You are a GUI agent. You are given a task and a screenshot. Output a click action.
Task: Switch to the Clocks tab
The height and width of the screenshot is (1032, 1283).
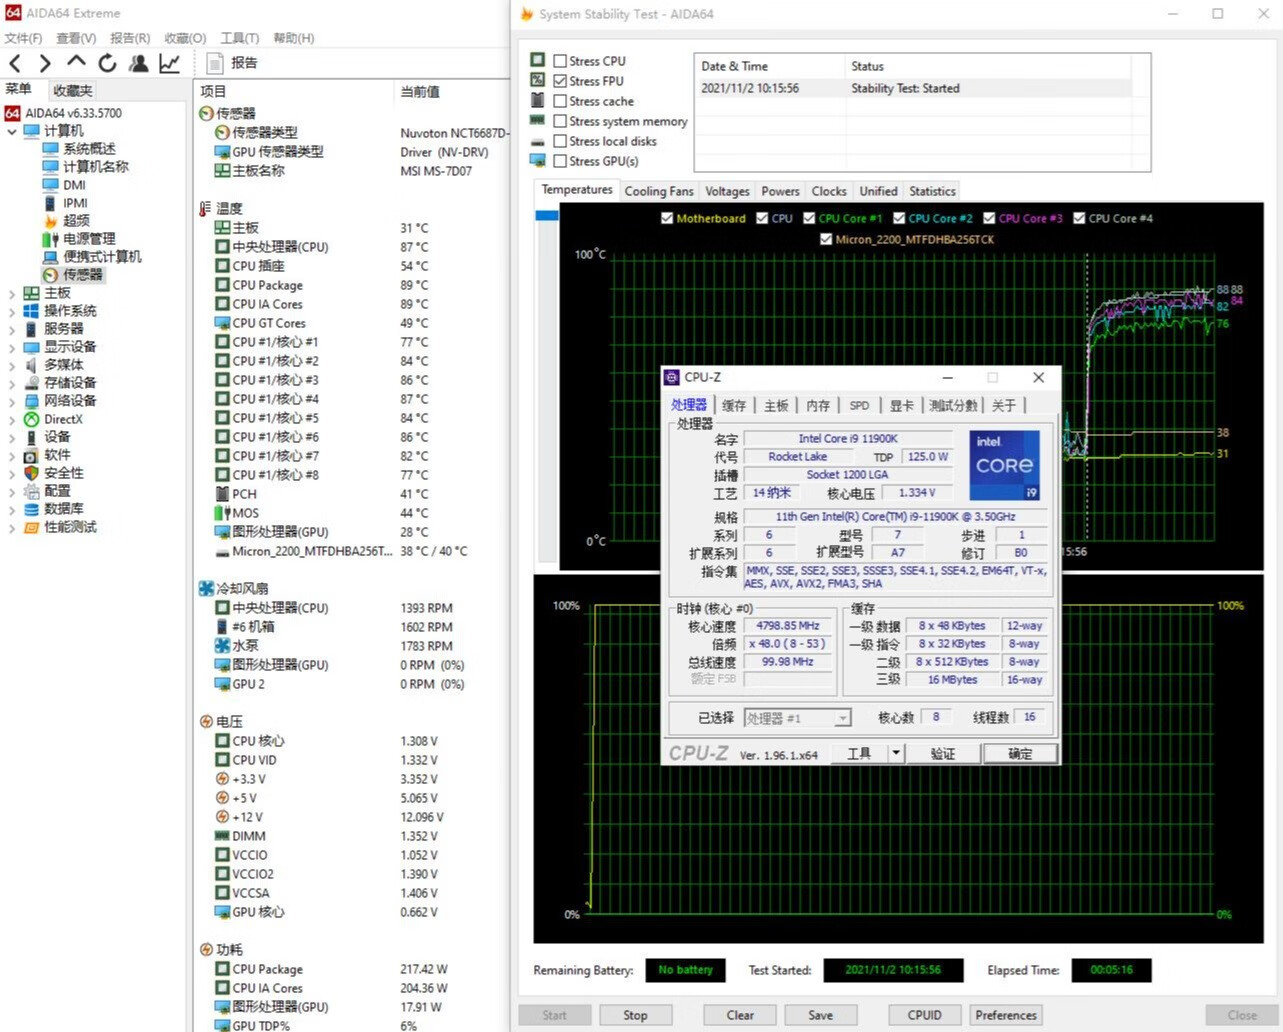[829, 191]
